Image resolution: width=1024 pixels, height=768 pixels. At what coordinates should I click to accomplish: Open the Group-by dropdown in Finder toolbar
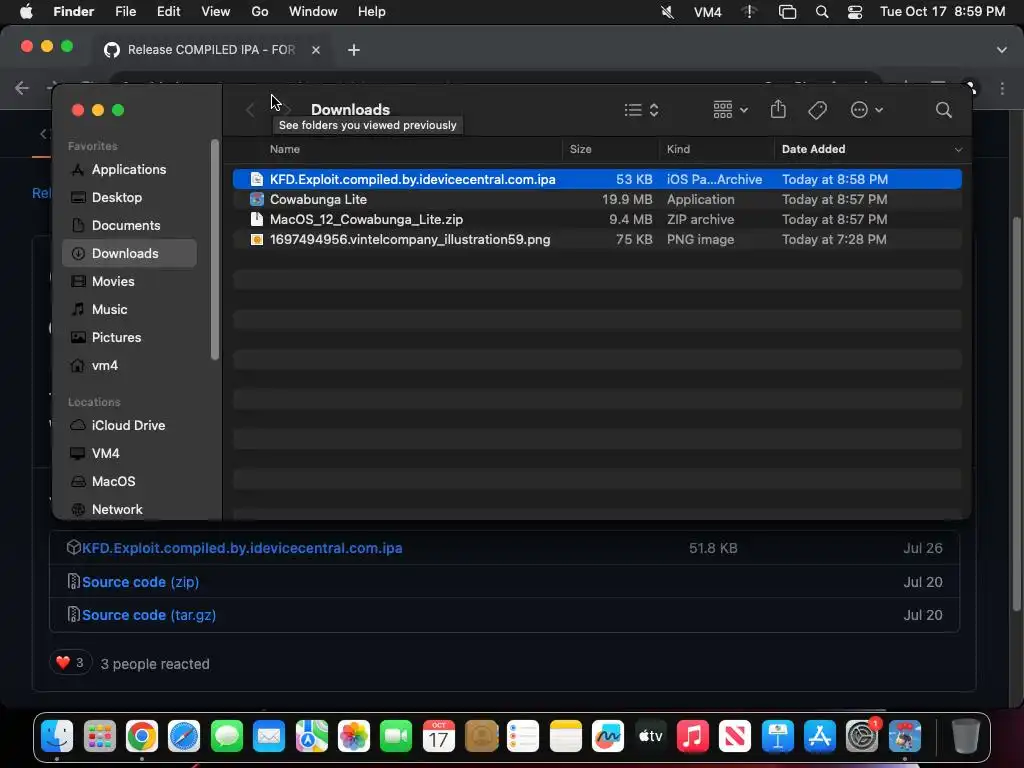pos(730,110)
